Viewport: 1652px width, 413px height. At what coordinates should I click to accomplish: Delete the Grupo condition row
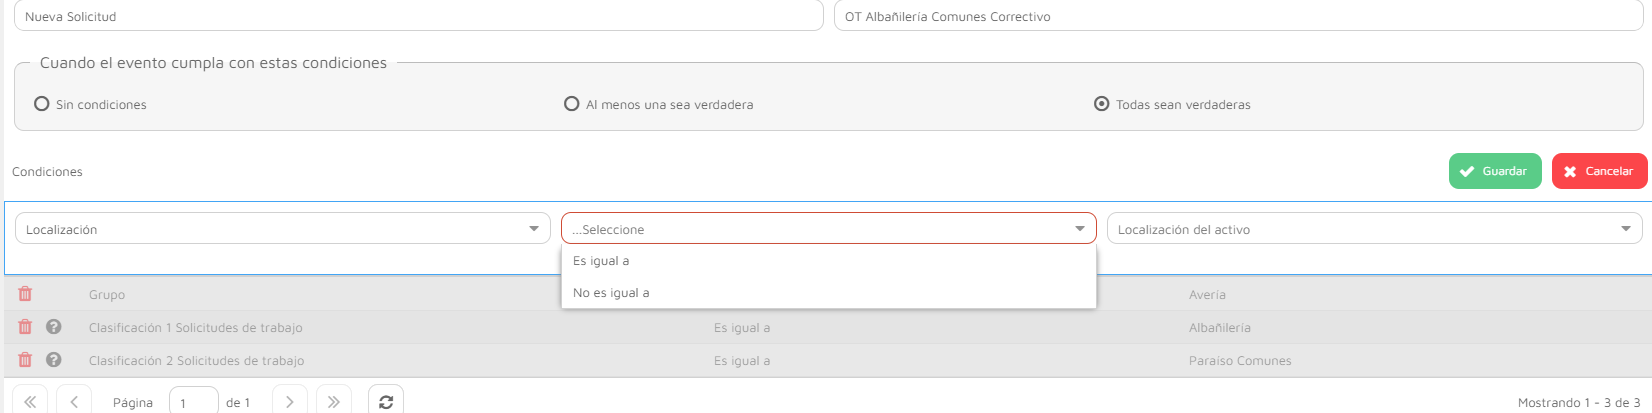[25, 294]
